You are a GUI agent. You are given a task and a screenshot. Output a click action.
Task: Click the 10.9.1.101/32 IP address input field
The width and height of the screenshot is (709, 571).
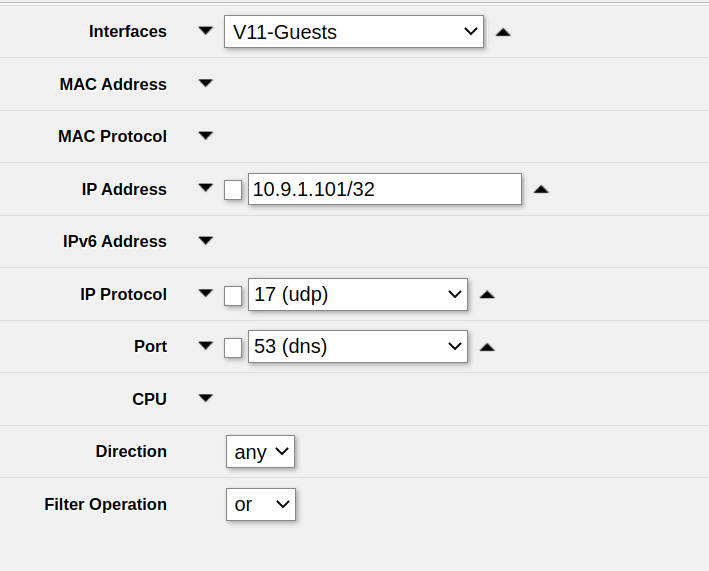point(384,189)
